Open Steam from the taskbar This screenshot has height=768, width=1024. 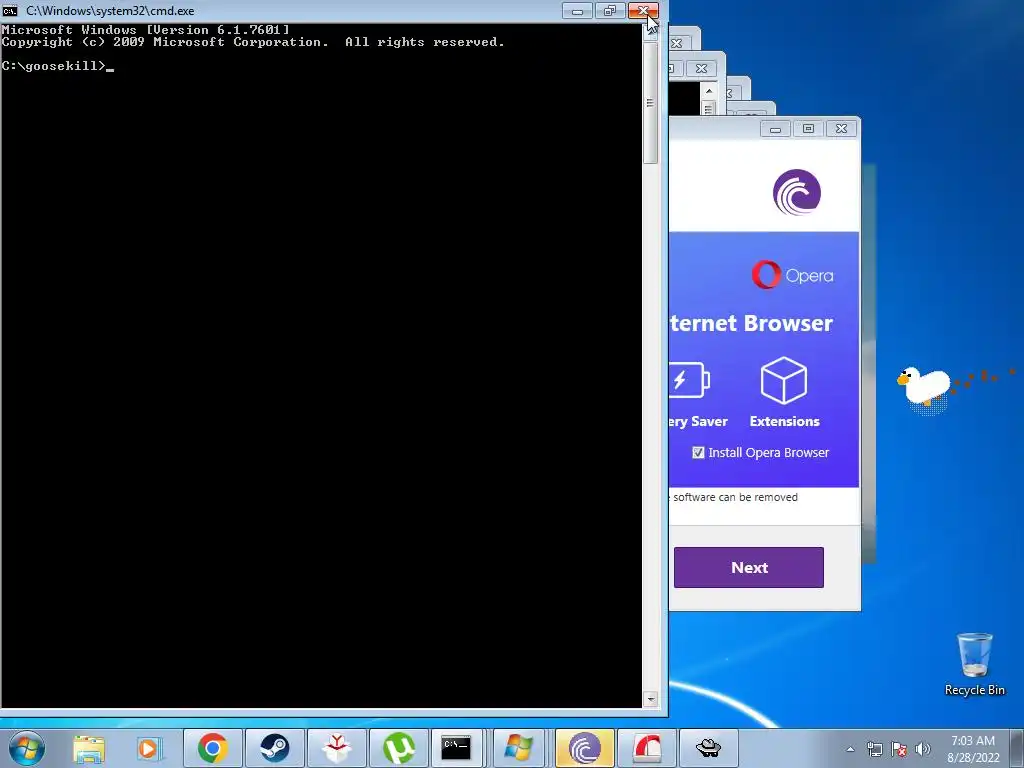coord(274,748)
